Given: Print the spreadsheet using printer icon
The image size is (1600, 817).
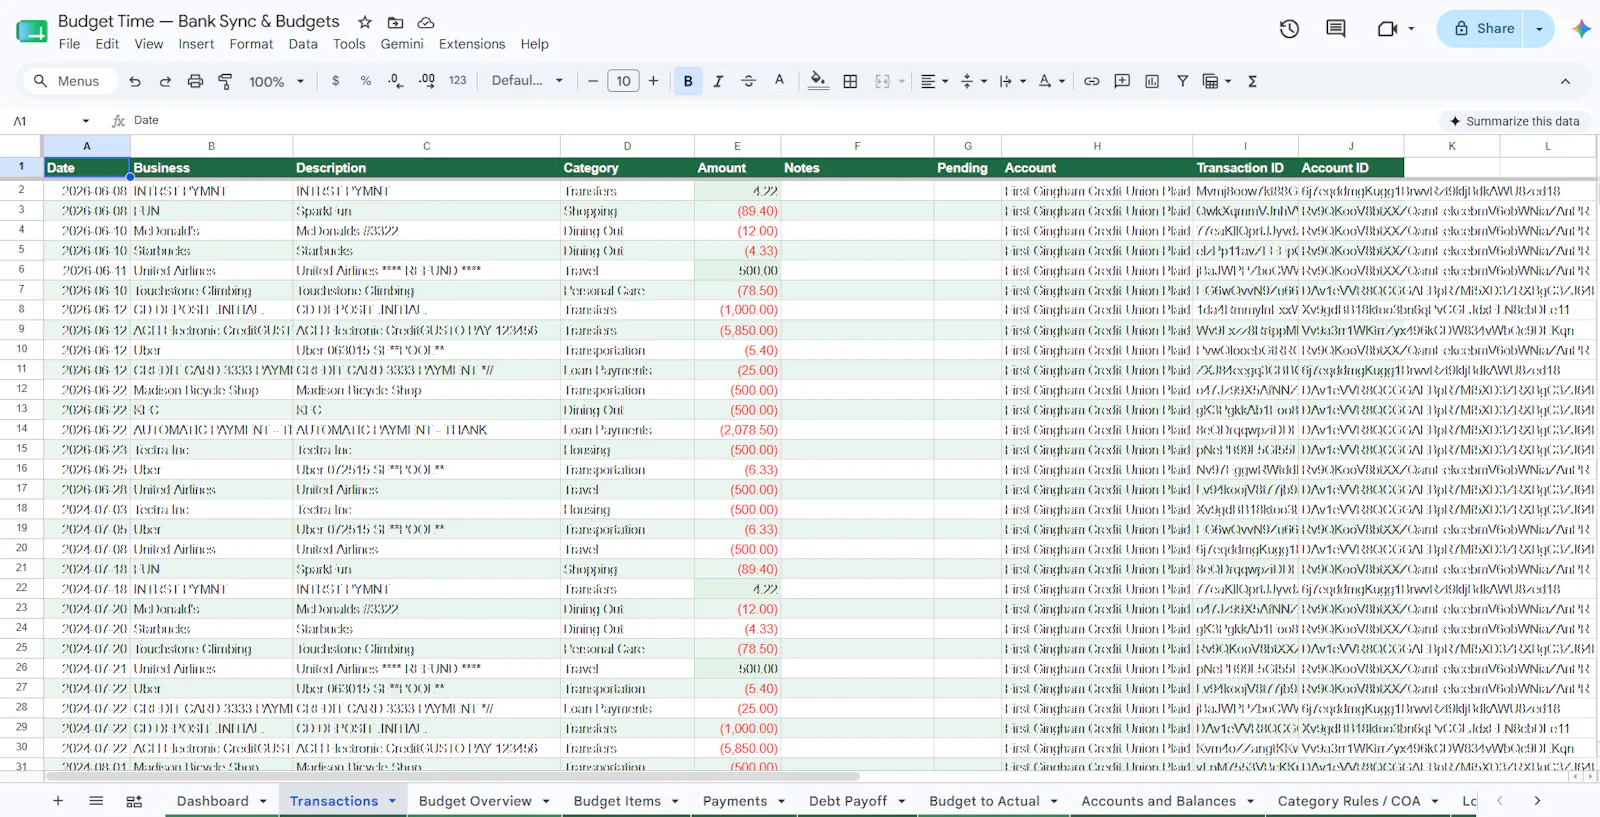Looking at the screenshot, I should [x=195, y=81].
